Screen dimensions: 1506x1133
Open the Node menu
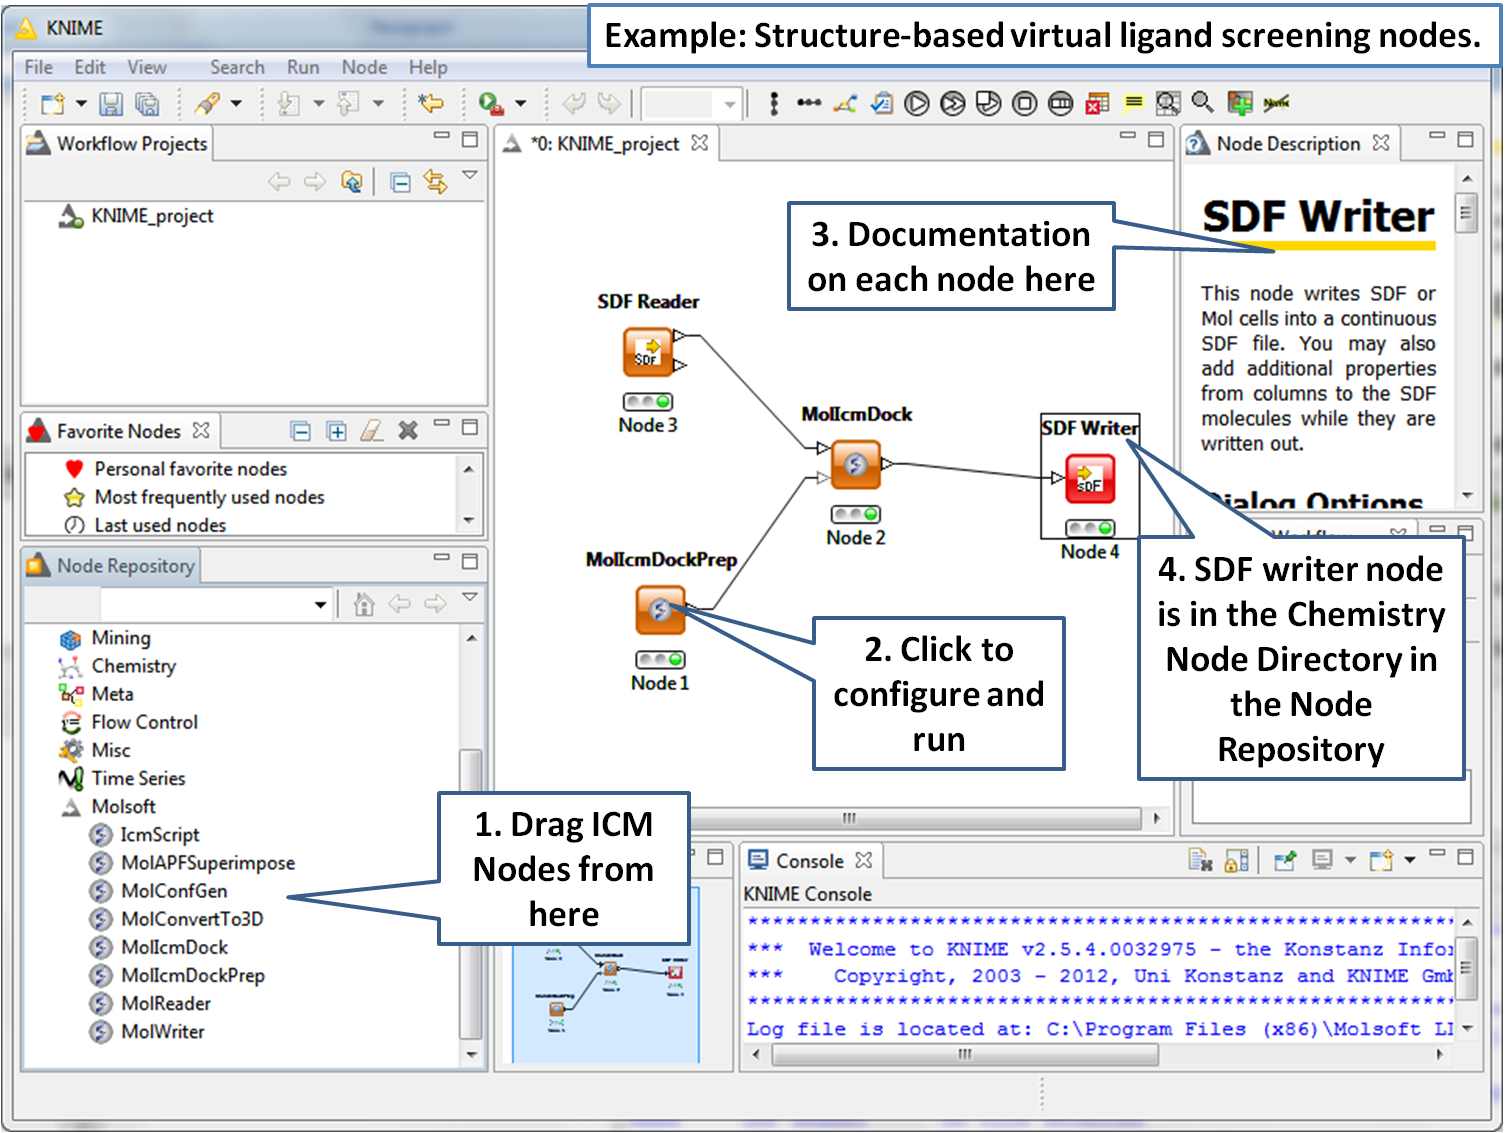tap(364, 67)
